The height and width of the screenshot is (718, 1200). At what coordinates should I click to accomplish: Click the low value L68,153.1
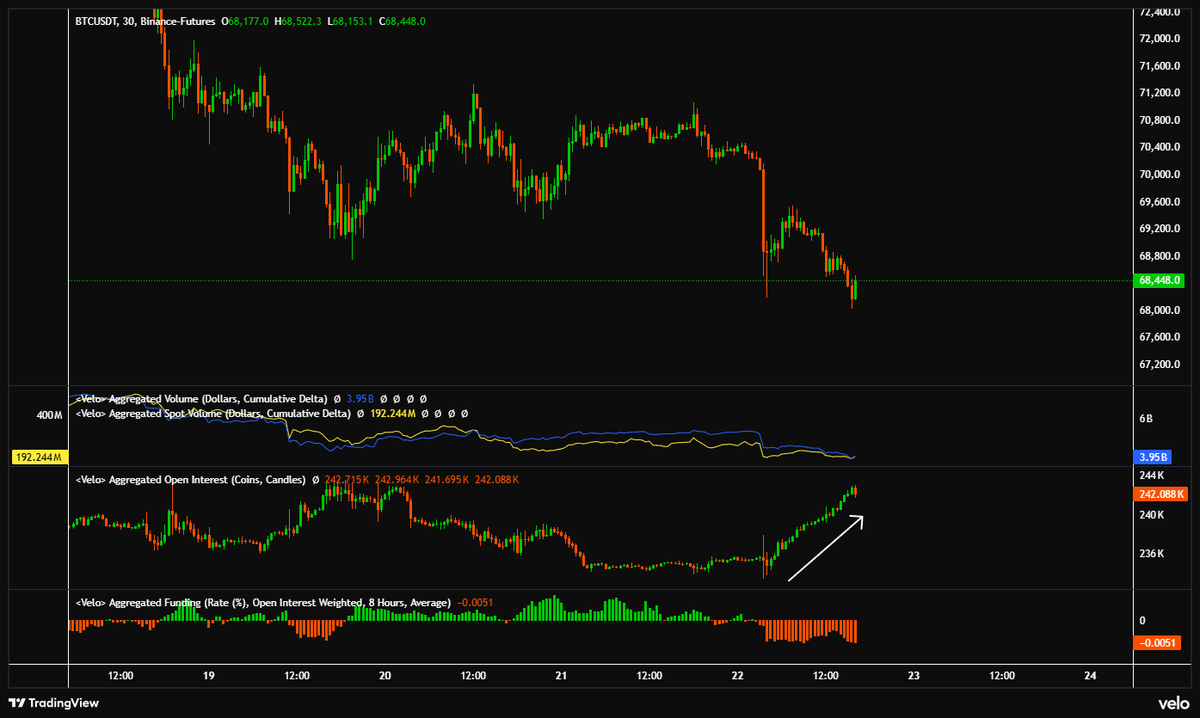(351, 19)
